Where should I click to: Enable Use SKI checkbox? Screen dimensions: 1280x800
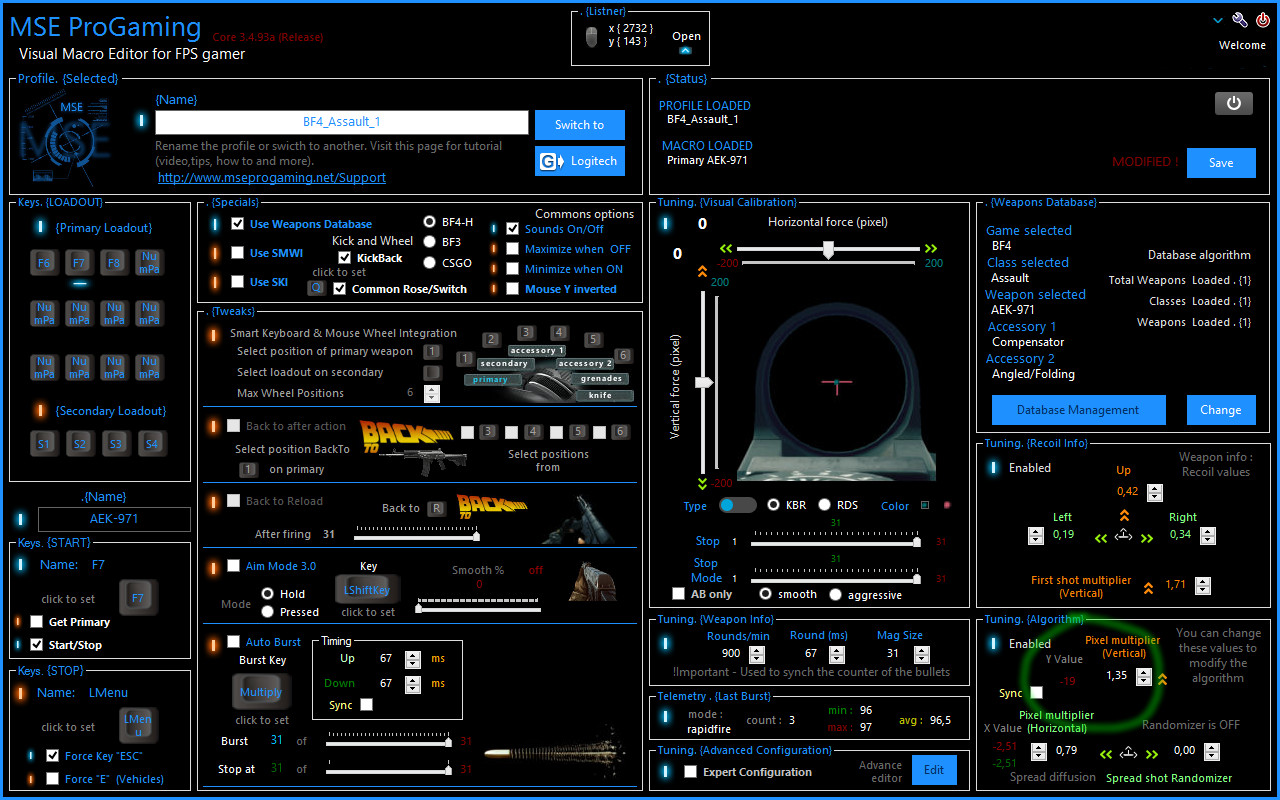tap(238, 282)
